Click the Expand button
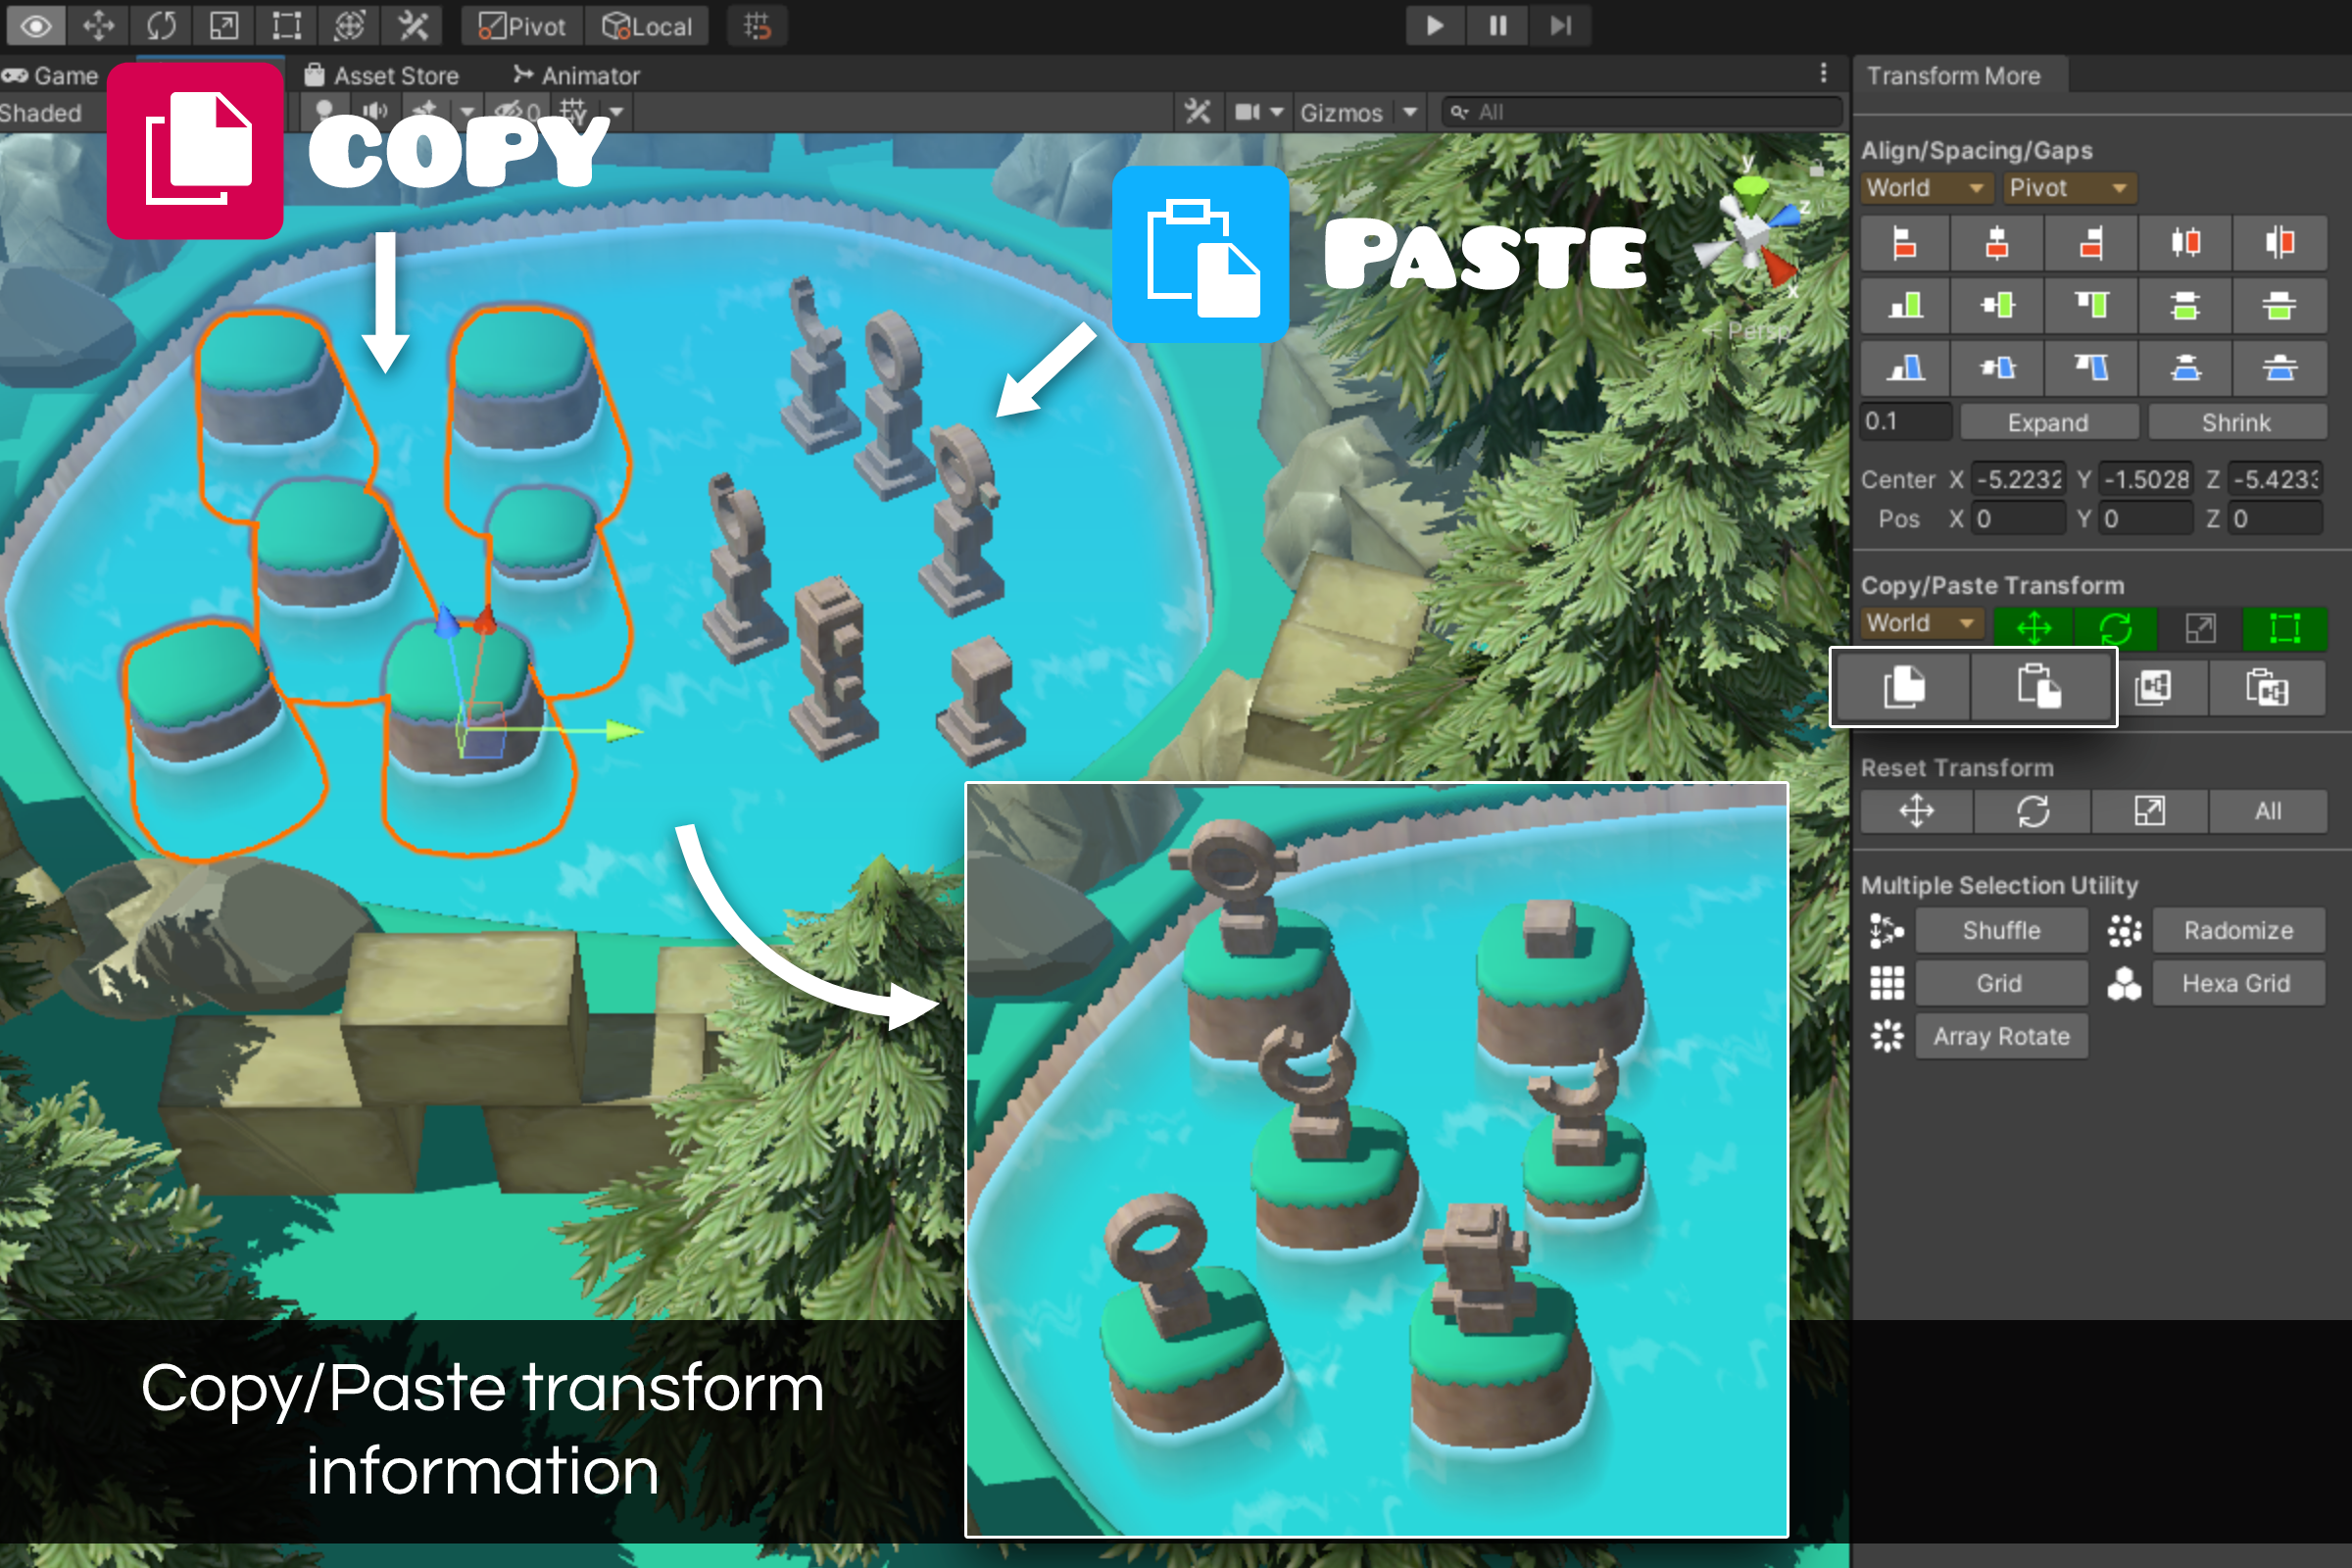This screenshot has width=2352, height=1568. (2047, 423)
